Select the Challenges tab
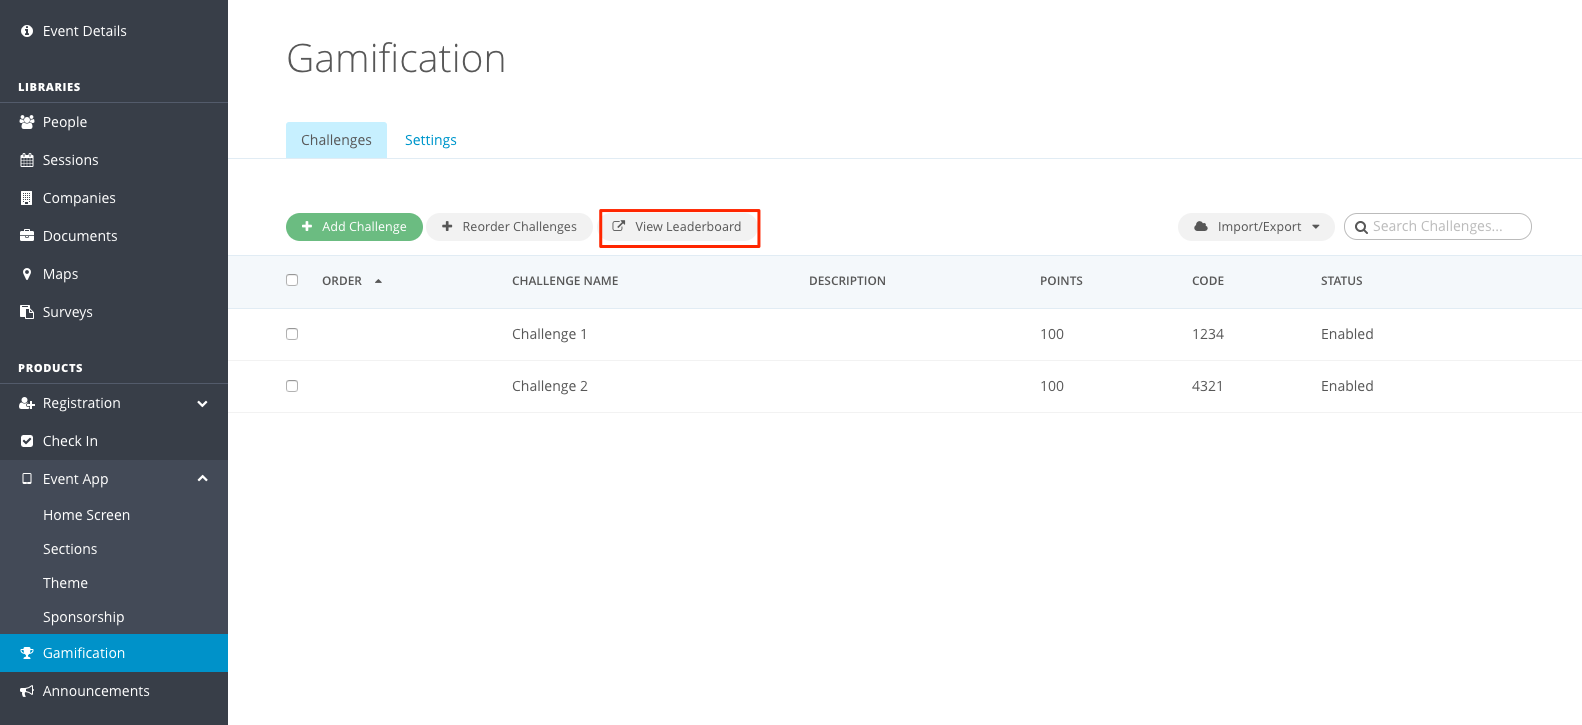This screenshot has width=1582, height=725. [336, 140]
